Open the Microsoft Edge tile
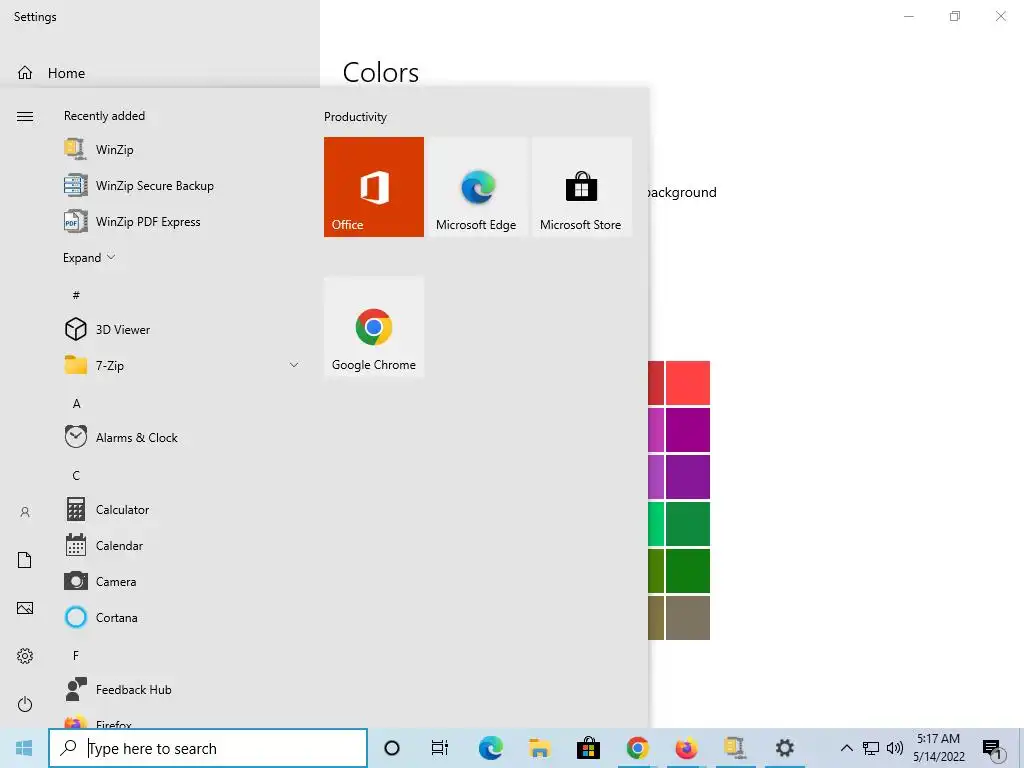This screenshot has height=768, width=1024. tap(476, 187)
